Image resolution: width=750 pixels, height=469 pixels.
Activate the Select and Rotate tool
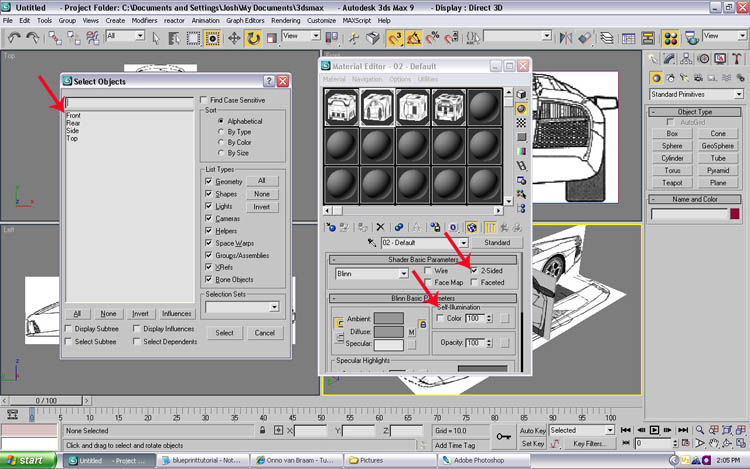point(254,37)
